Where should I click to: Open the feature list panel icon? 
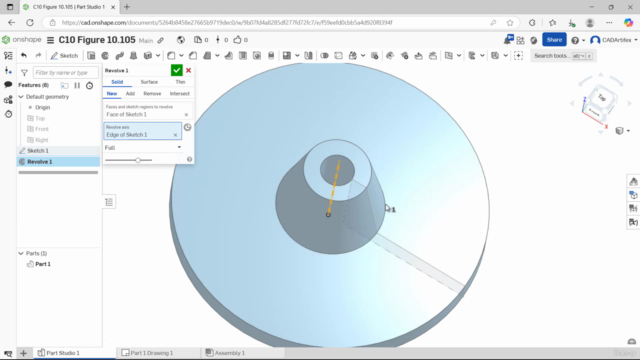pos(8,56)
